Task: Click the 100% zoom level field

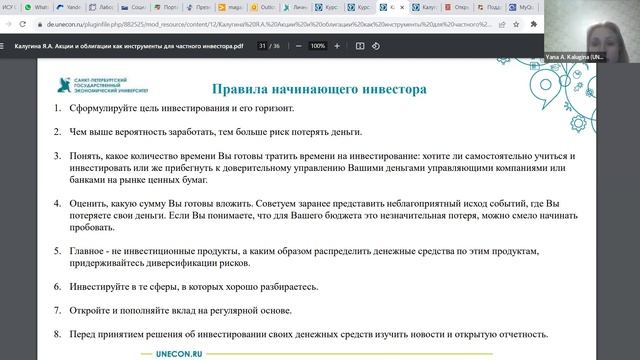Action: click(318, 46)
